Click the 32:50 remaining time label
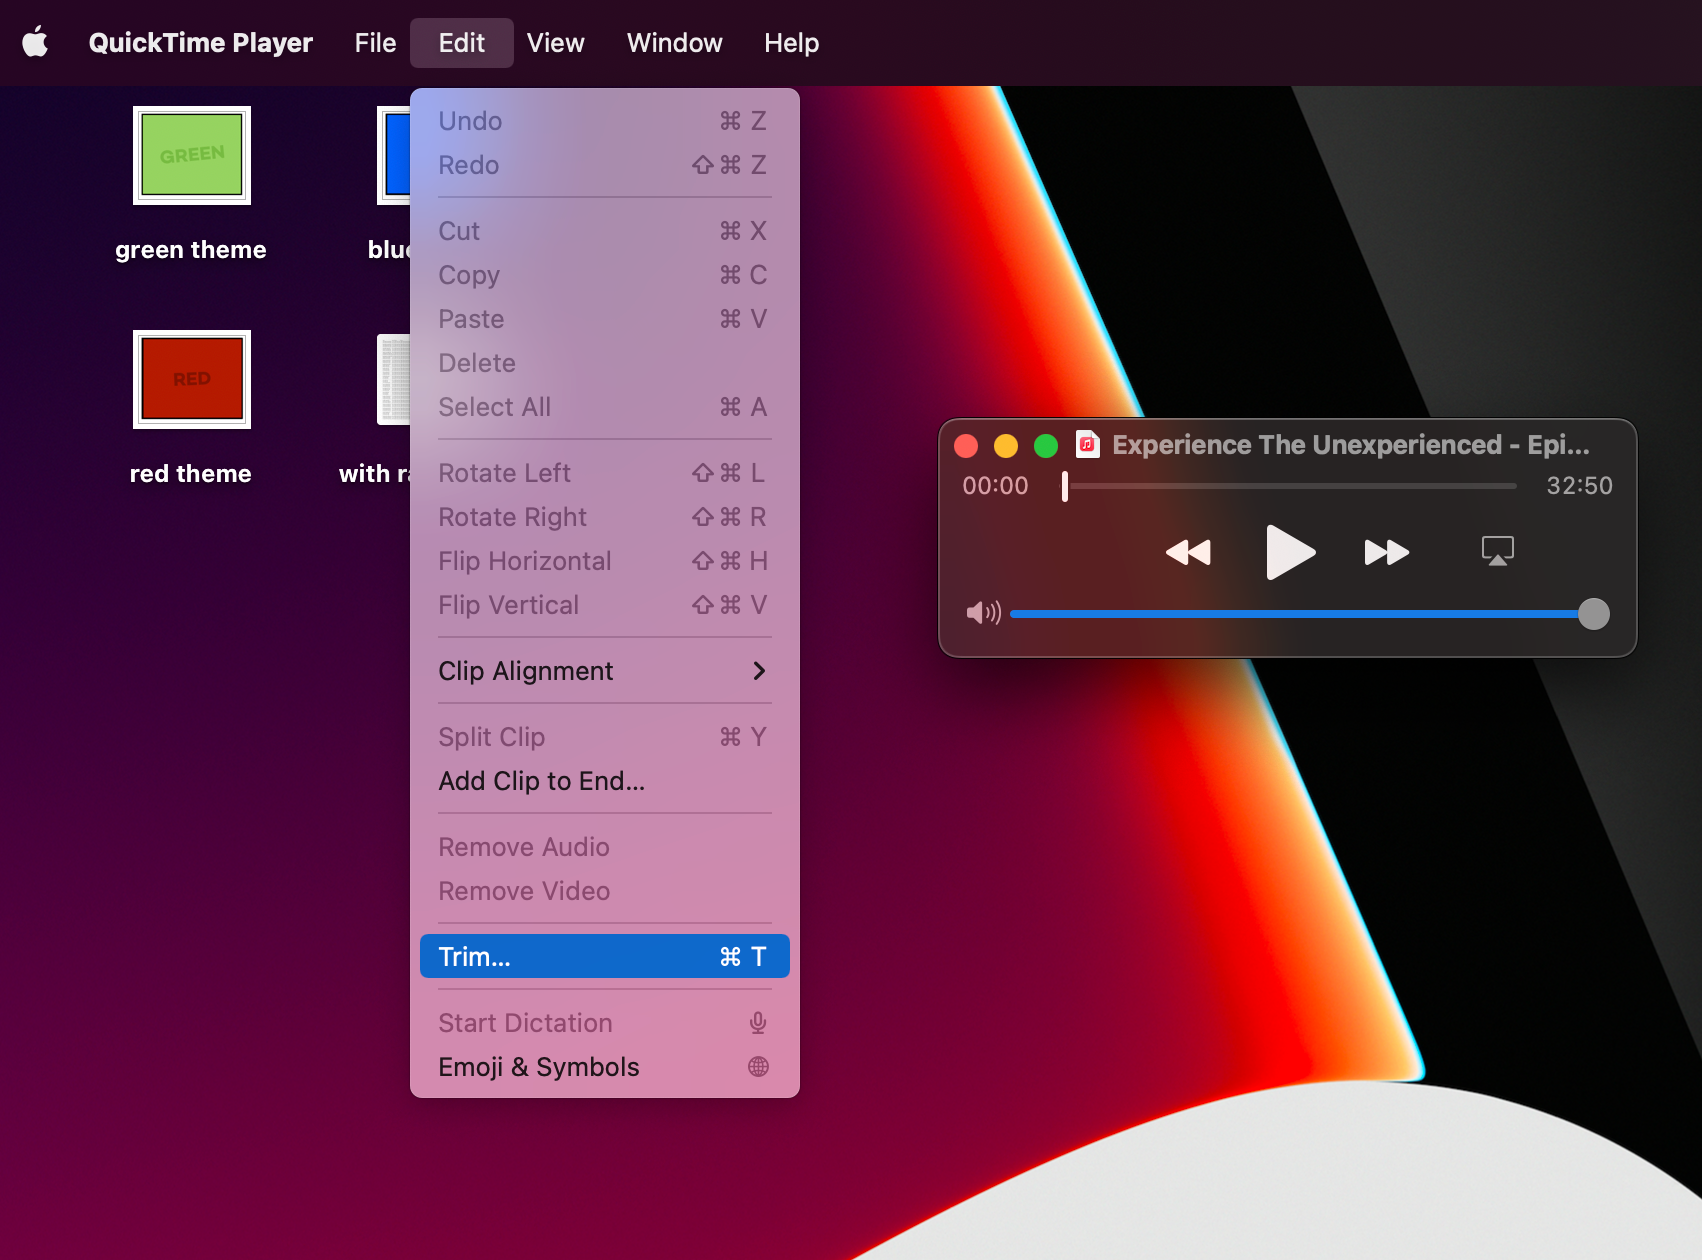This screenshot has width=1702, height=1260. 1579,486
